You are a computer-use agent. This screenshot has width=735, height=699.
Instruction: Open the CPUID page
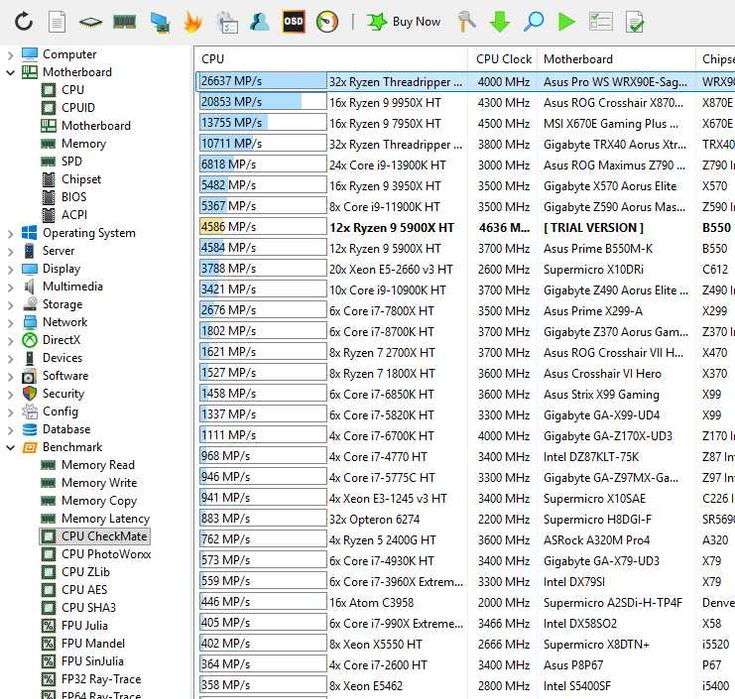pyautogui.click(x=78, y=107)
